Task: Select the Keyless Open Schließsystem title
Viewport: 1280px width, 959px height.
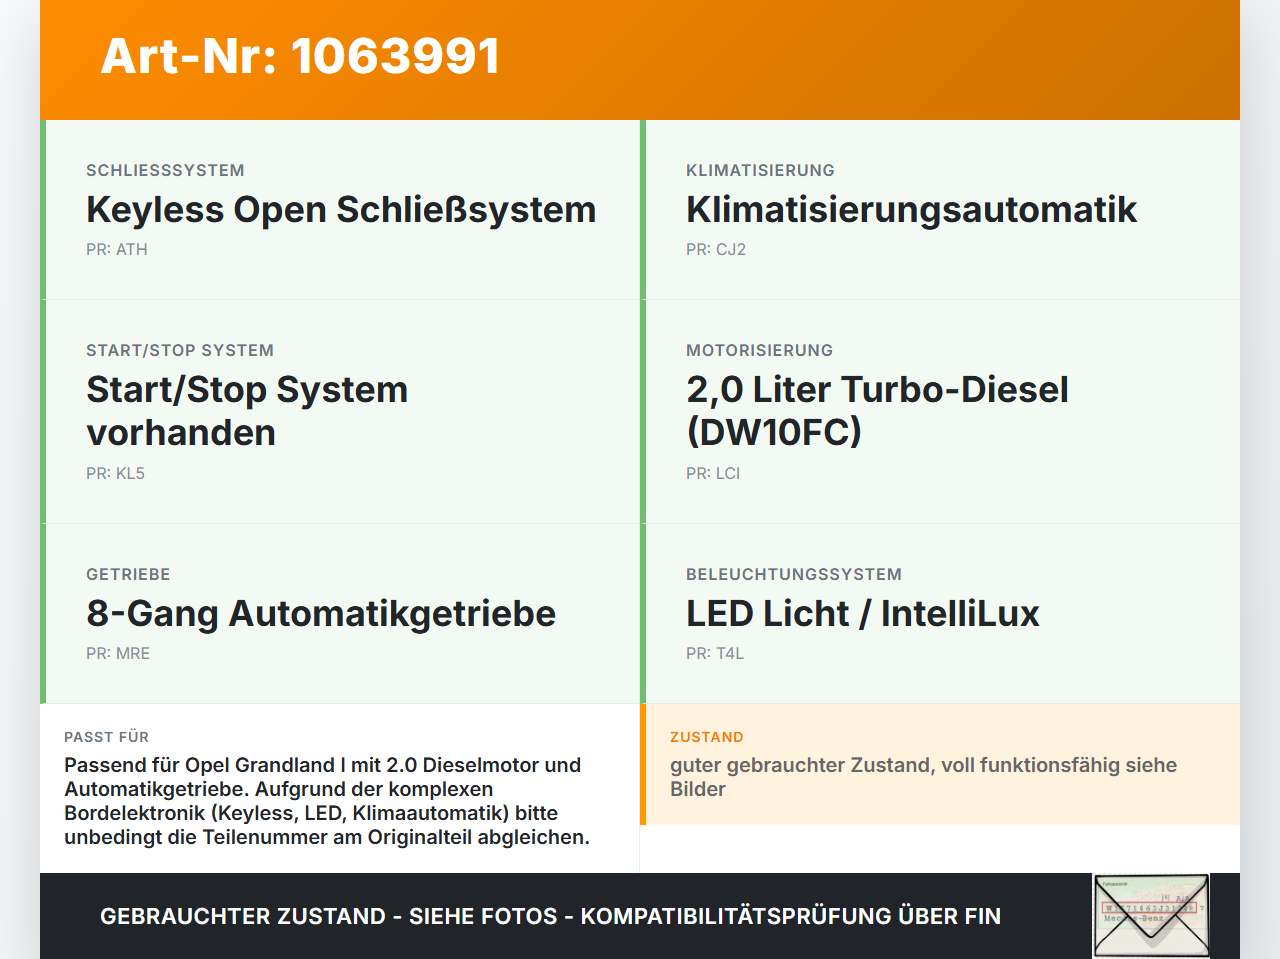Action: click(341, 210)
